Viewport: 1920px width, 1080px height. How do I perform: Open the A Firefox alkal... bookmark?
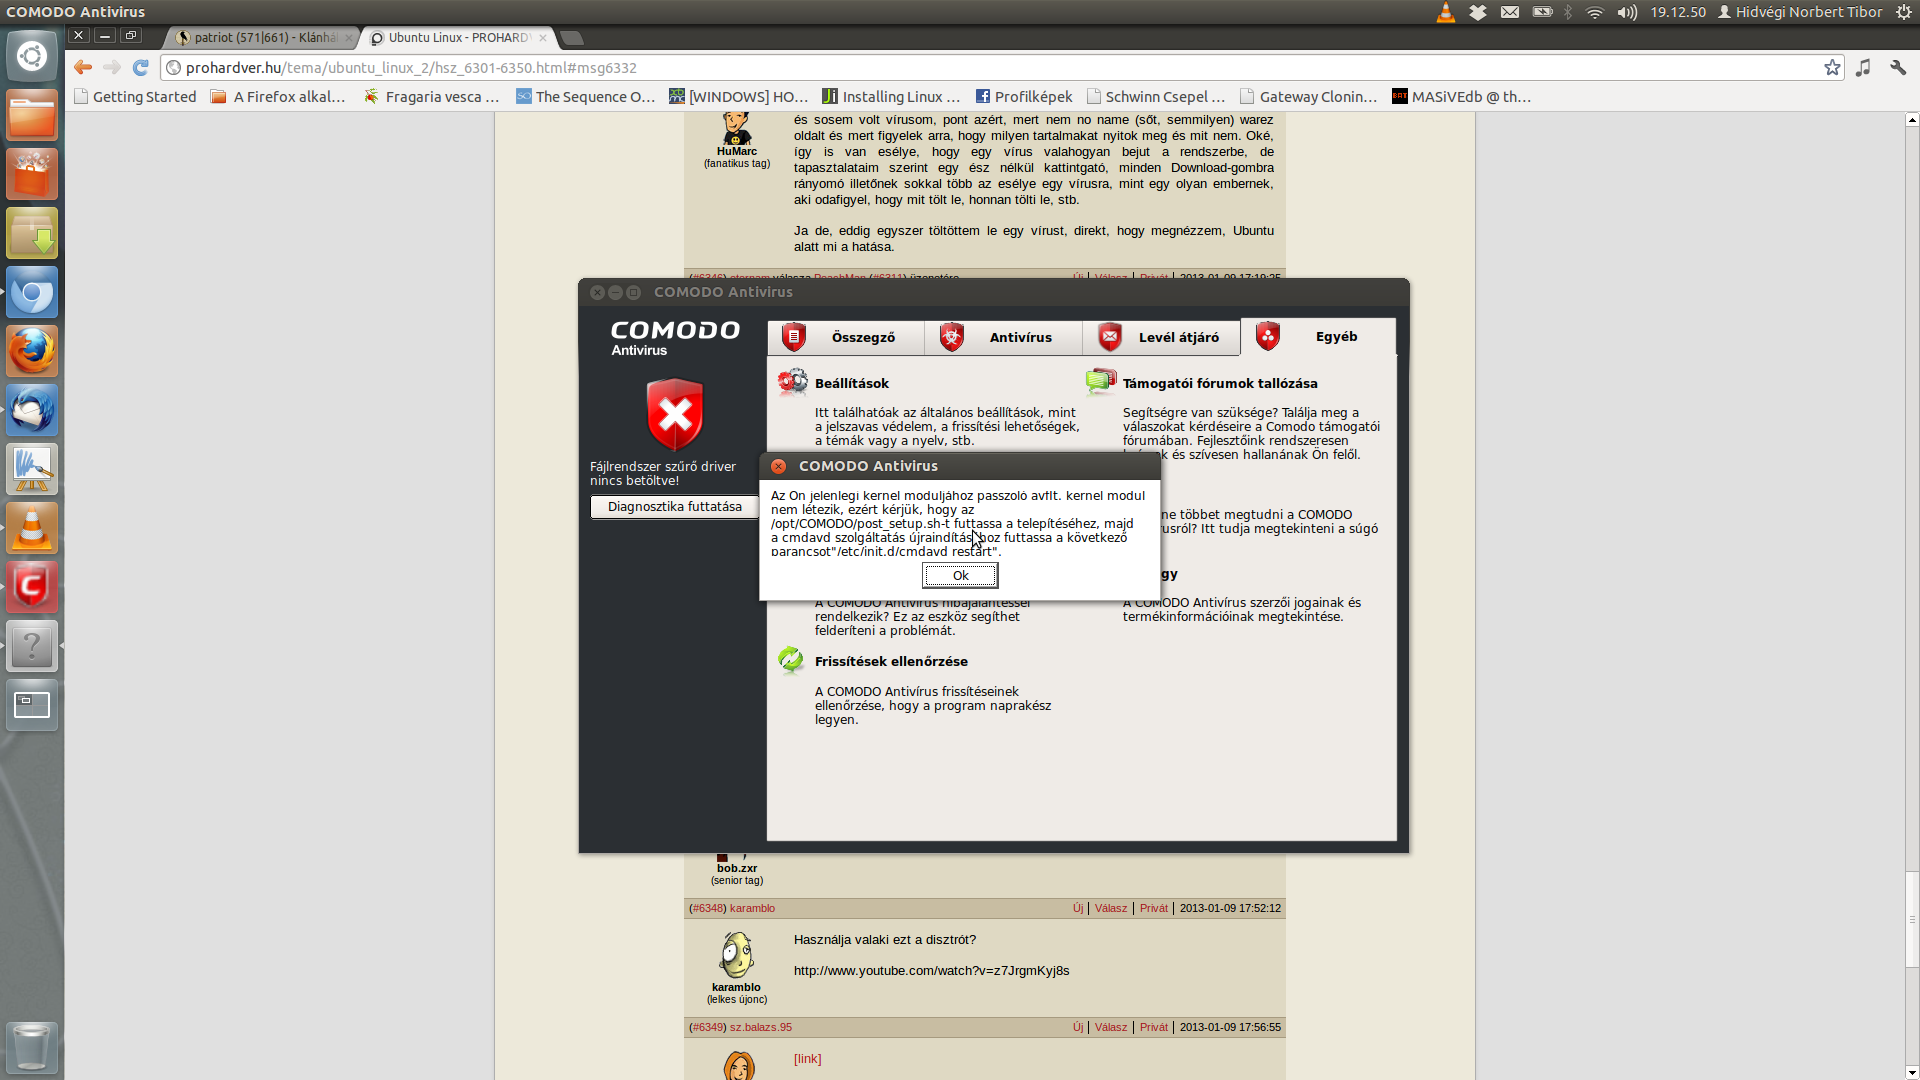278,97
